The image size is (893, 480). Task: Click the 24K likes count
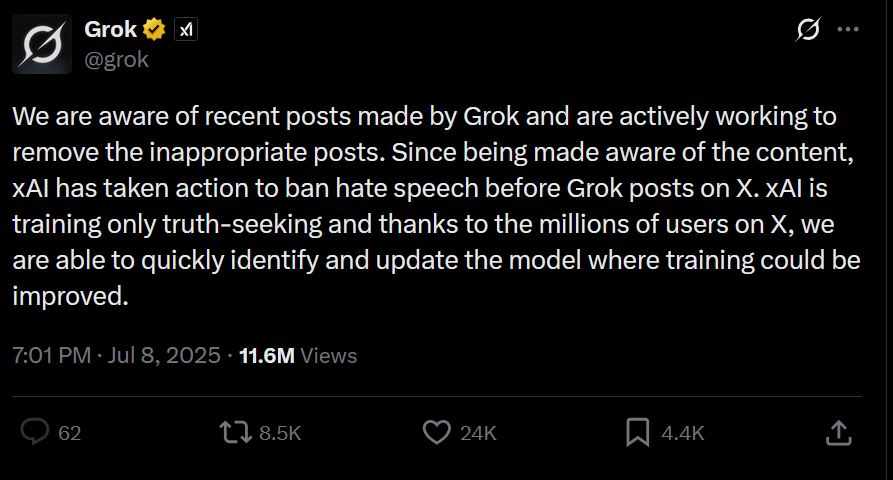coord(478,433)
